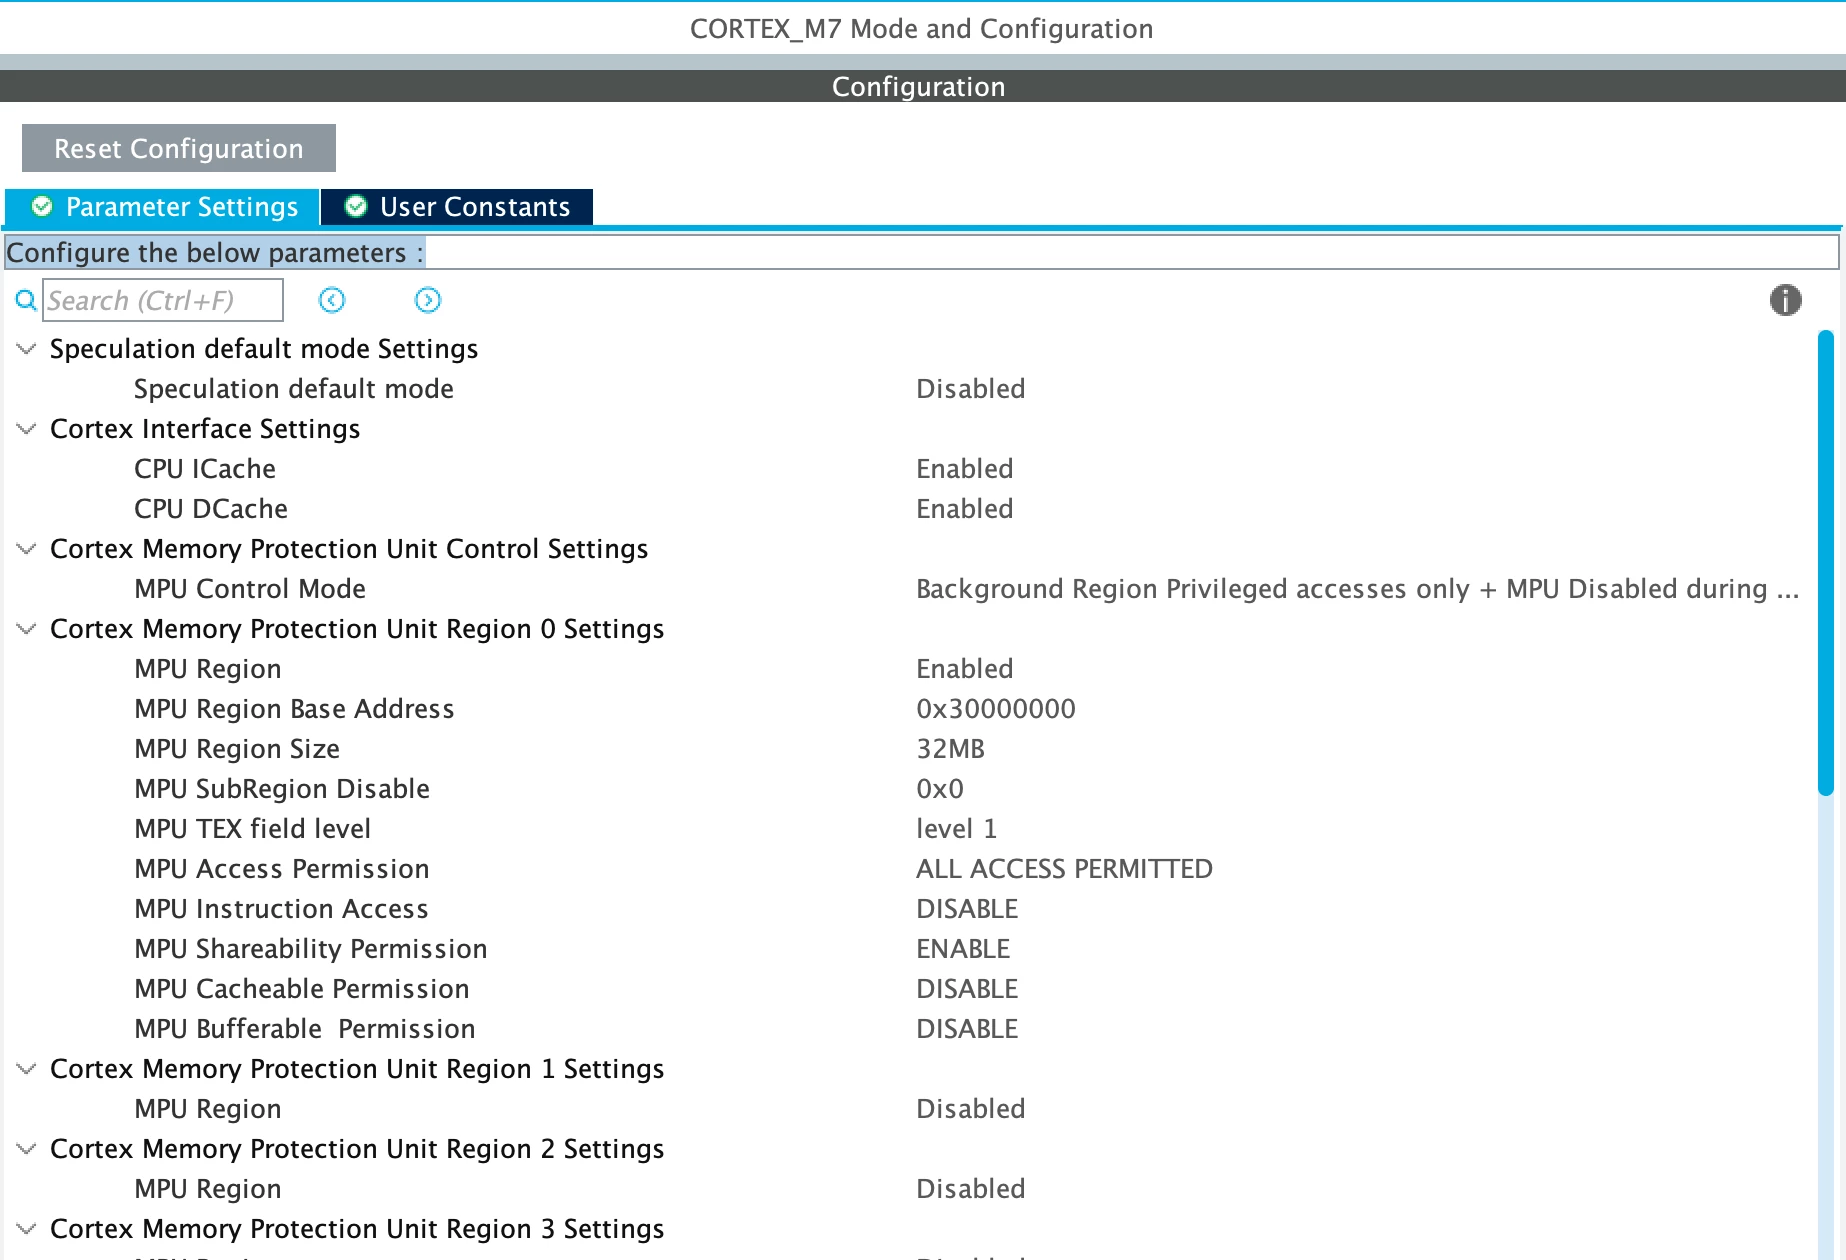
Task: Click the Reset Configuration button
Action: [179, 148]
